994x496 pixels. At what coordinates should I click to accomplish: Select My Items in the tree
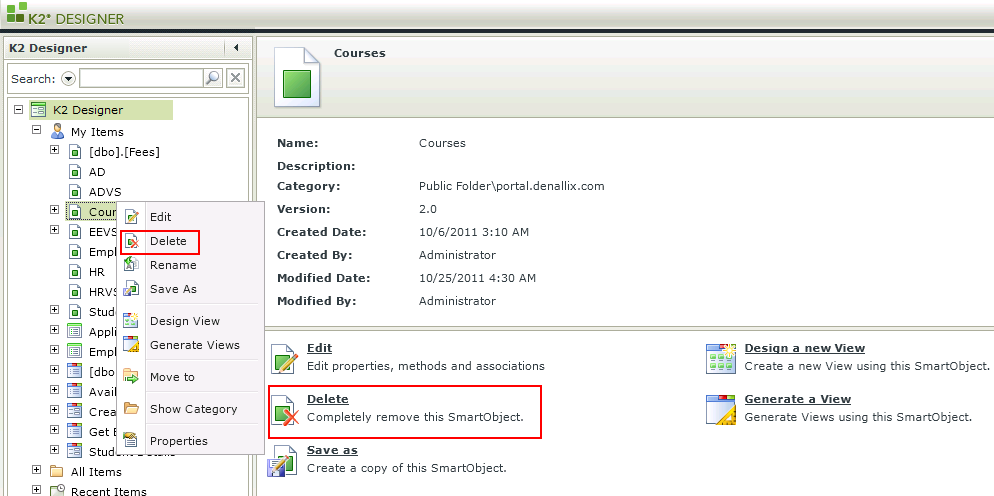pyautogui.click(x=97, y=132)
